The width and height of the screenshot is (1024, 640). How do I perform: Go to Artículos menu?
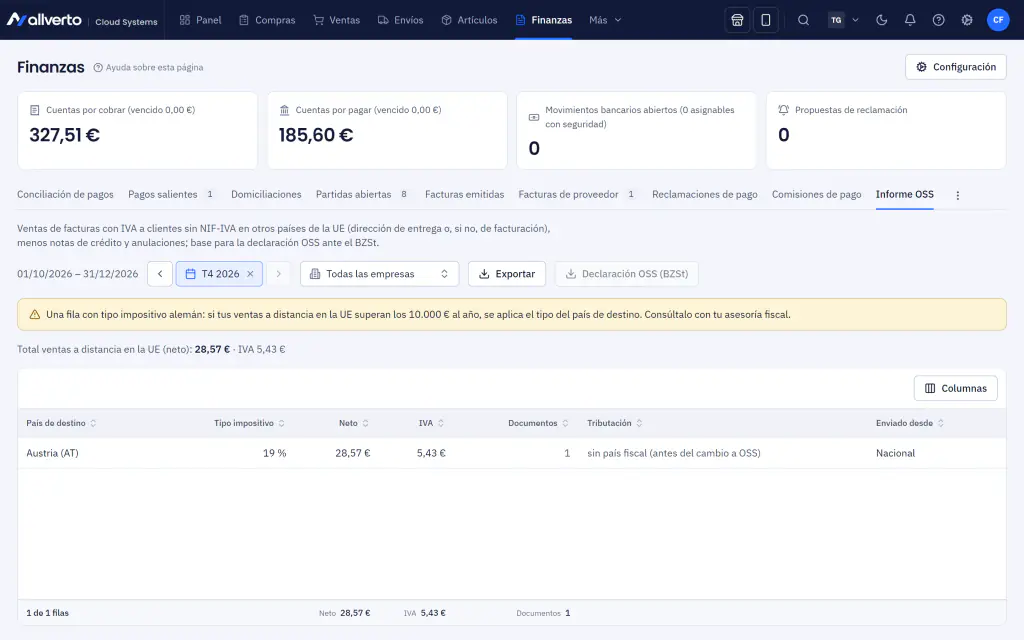[469, 20]
